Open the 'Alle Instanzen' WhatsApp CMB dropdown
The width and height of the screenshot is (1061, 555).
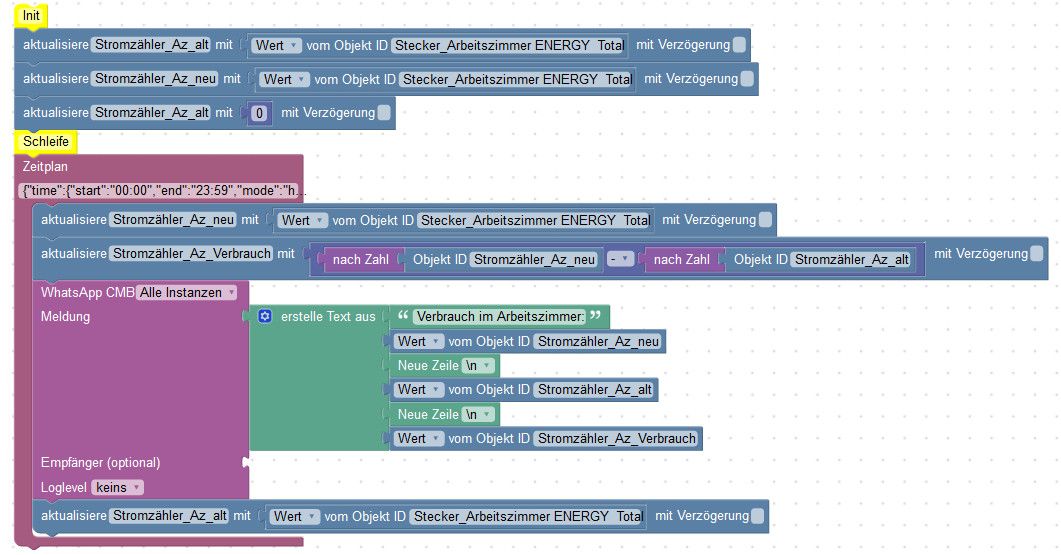(187, 292)
